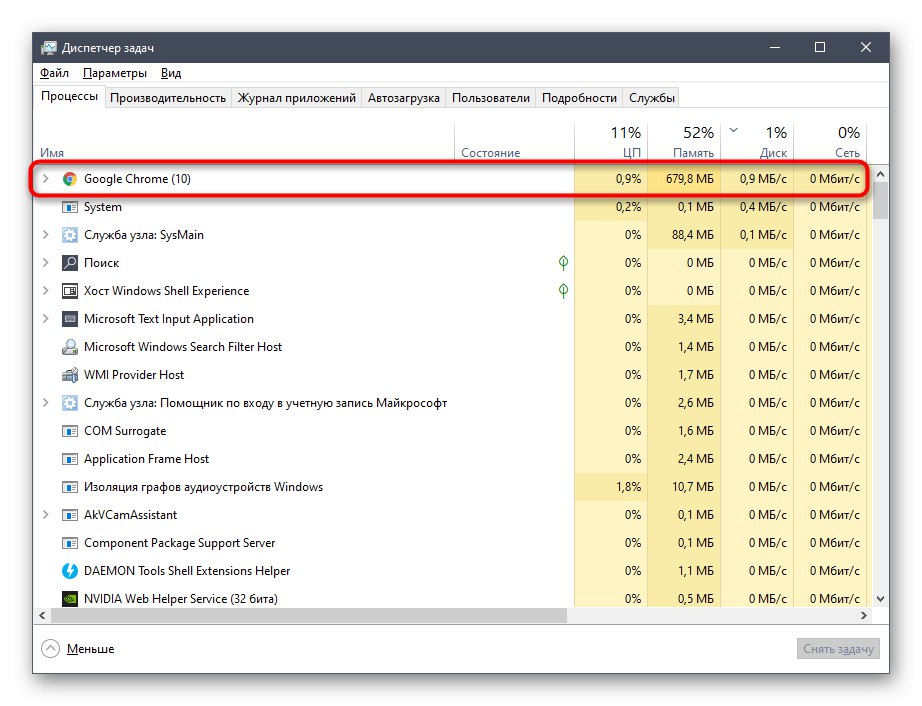Expand the Microsoft Text Input Application row

[45, 319]
